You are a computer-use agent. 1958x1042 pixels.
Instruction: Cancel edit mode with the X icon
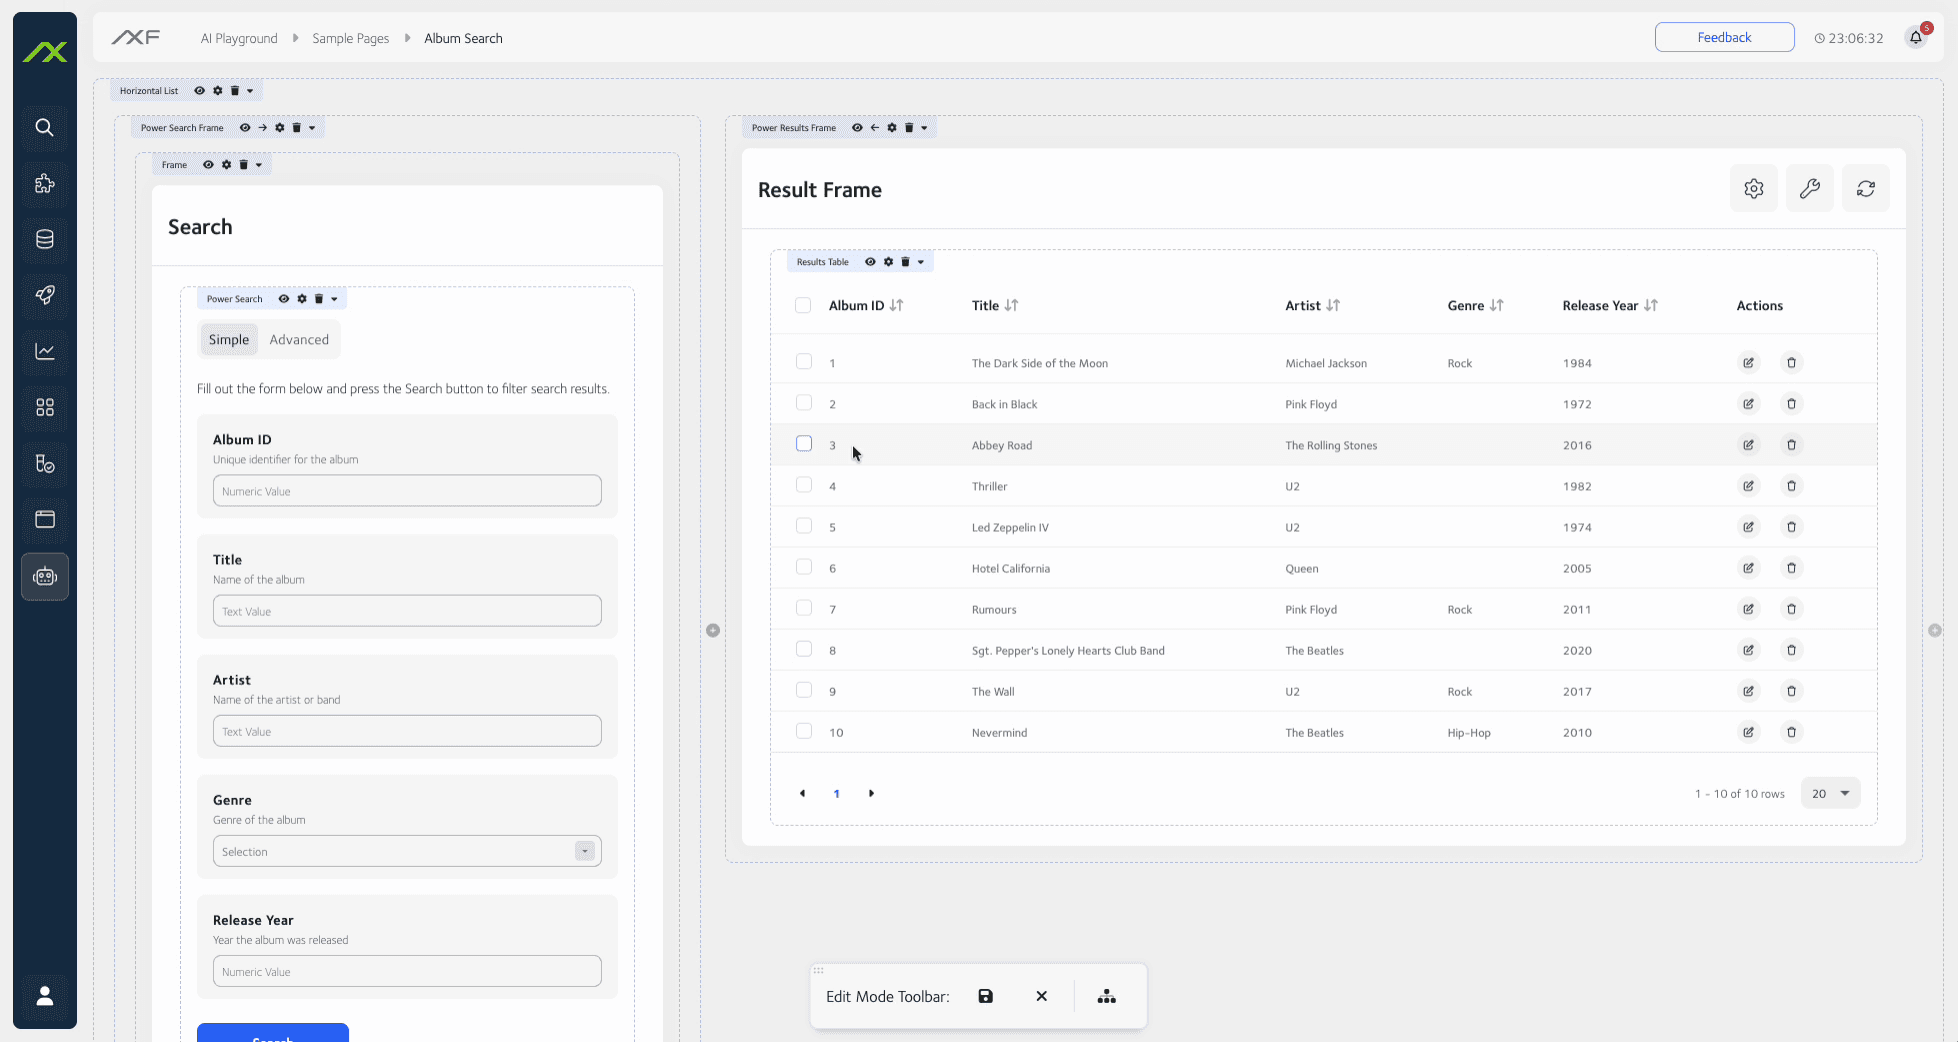1041,996
